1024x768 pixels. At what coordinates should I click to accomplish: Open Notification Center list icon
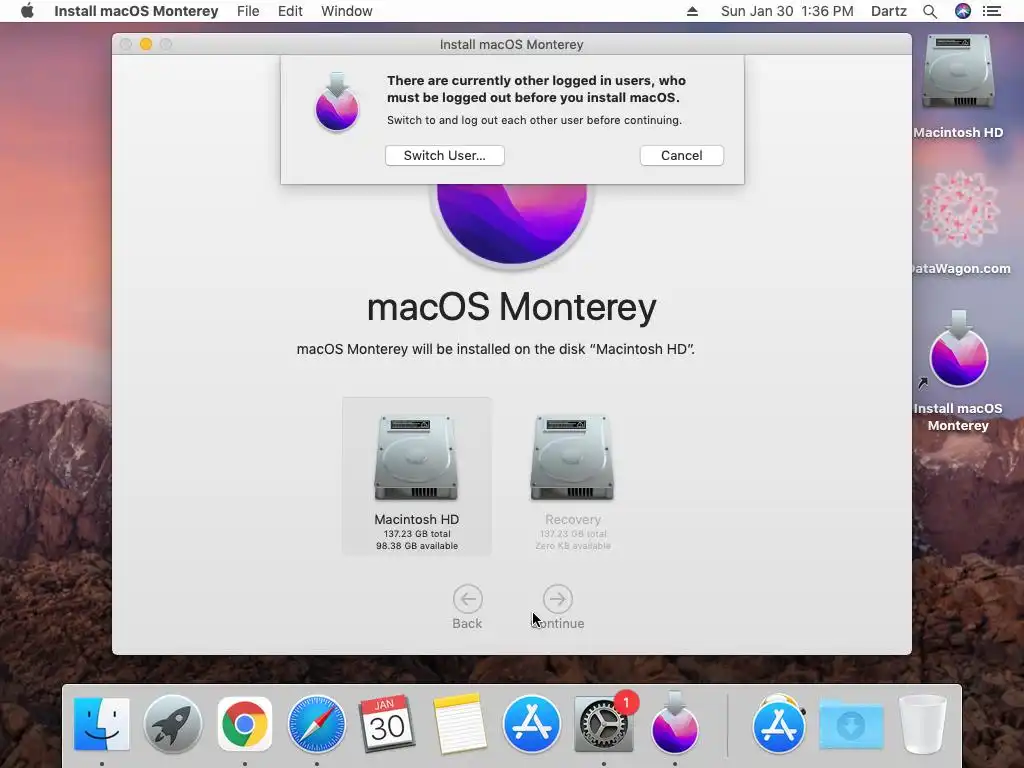pos(992,11)
